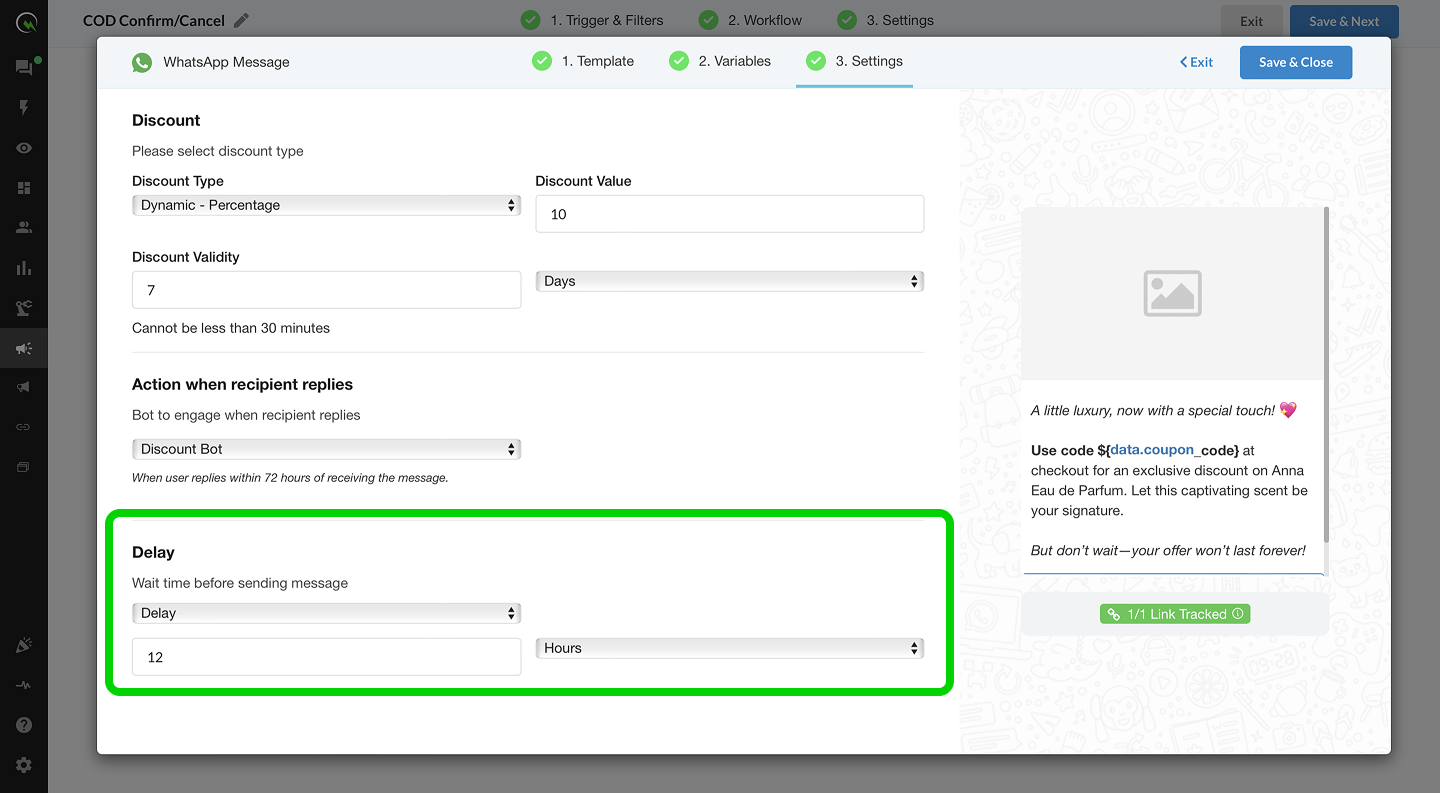The width and height of the screenshot is (1440, 793).
Task: Expand the Hours delay unit dropdown
Action: pyautogui.click(x=729, y=649)
